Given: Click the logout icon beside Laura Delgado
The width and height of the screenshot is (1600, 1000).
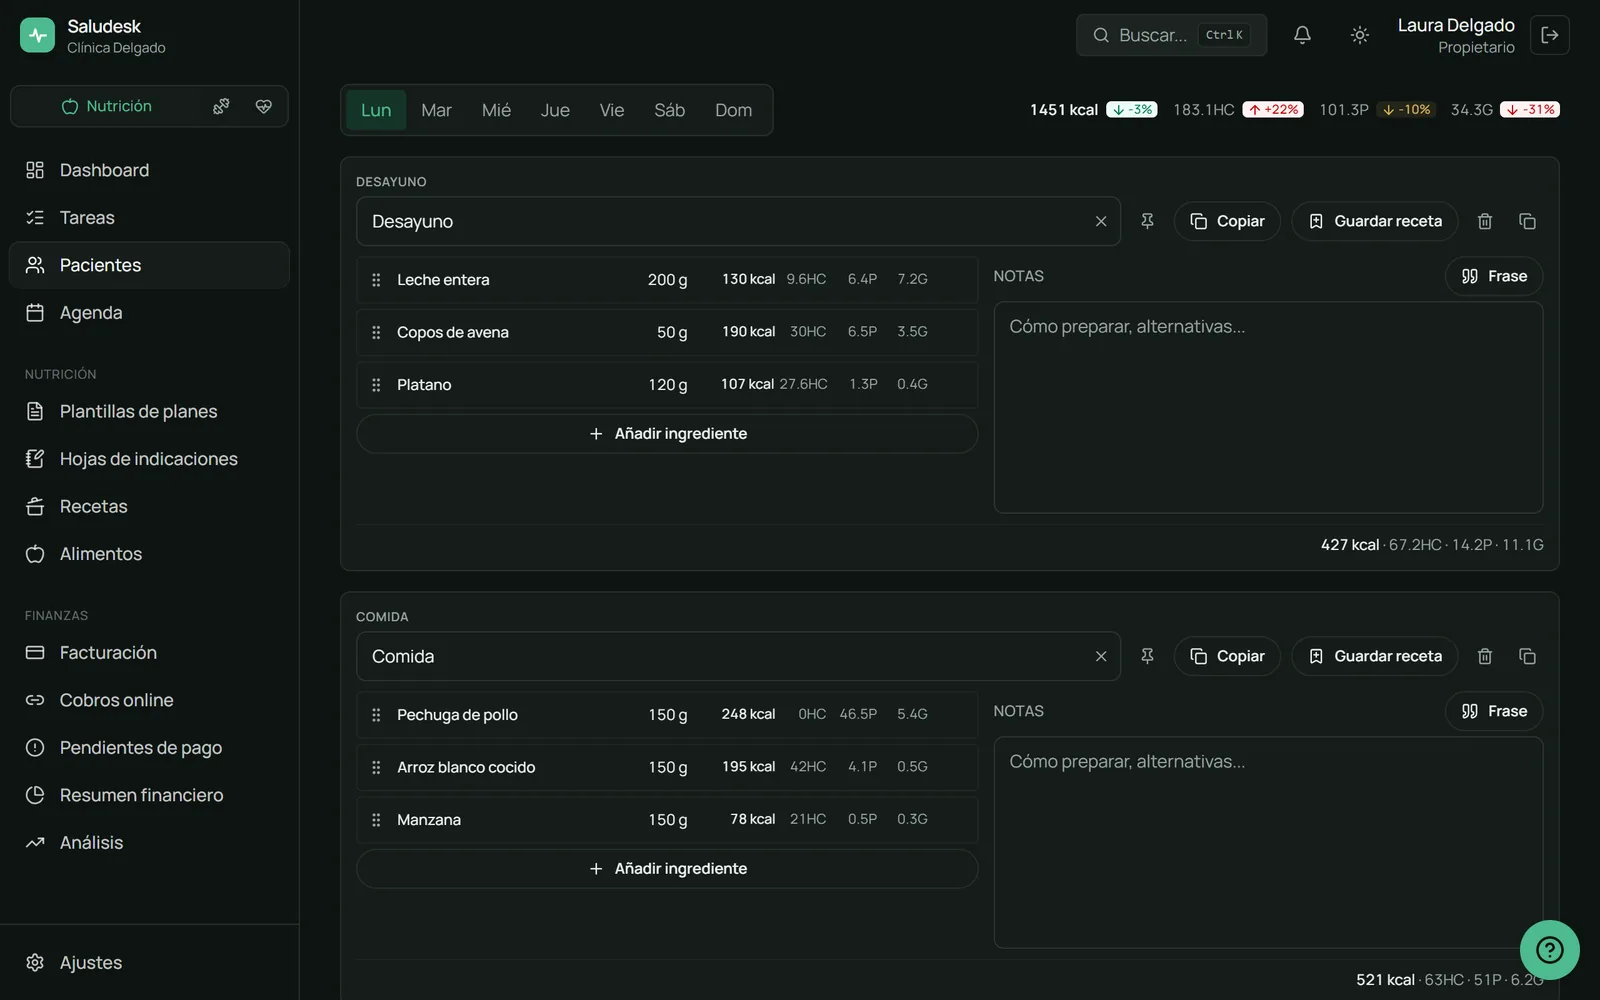Looking at the screenshot, I should coord(1549,35).
